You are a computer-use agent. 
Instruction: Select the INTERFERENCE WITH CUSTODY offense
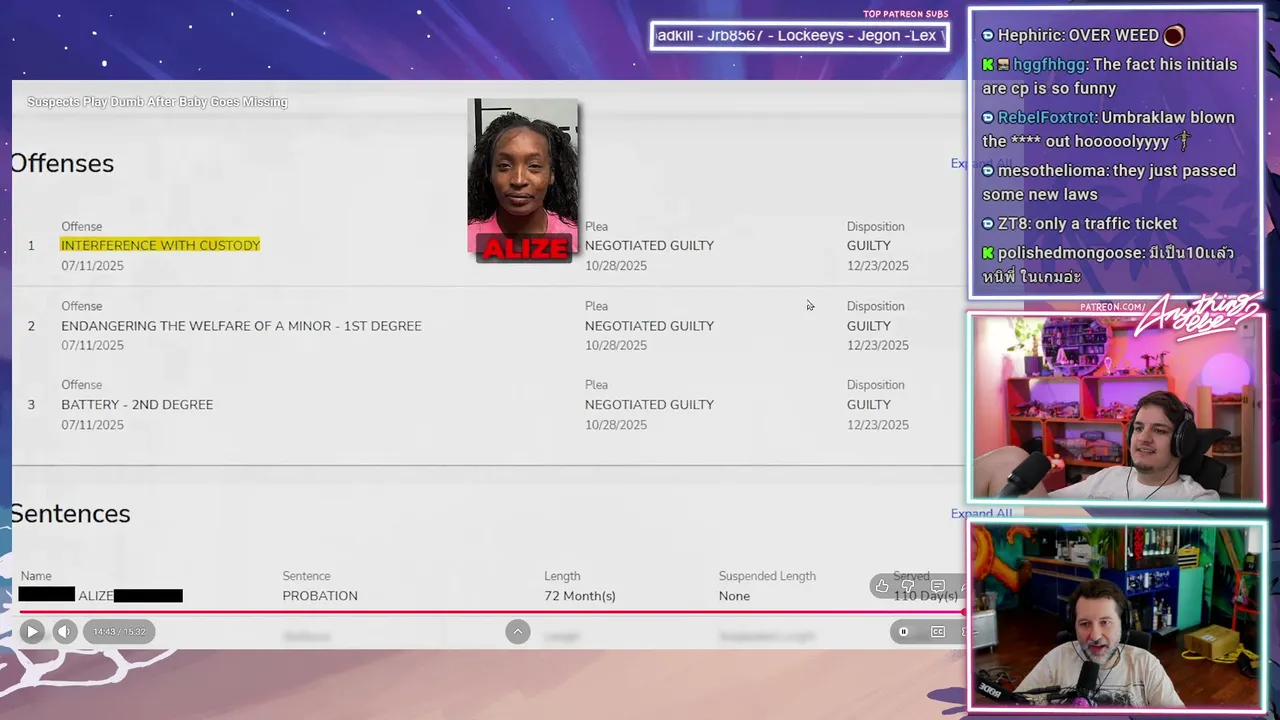(160, 245)
